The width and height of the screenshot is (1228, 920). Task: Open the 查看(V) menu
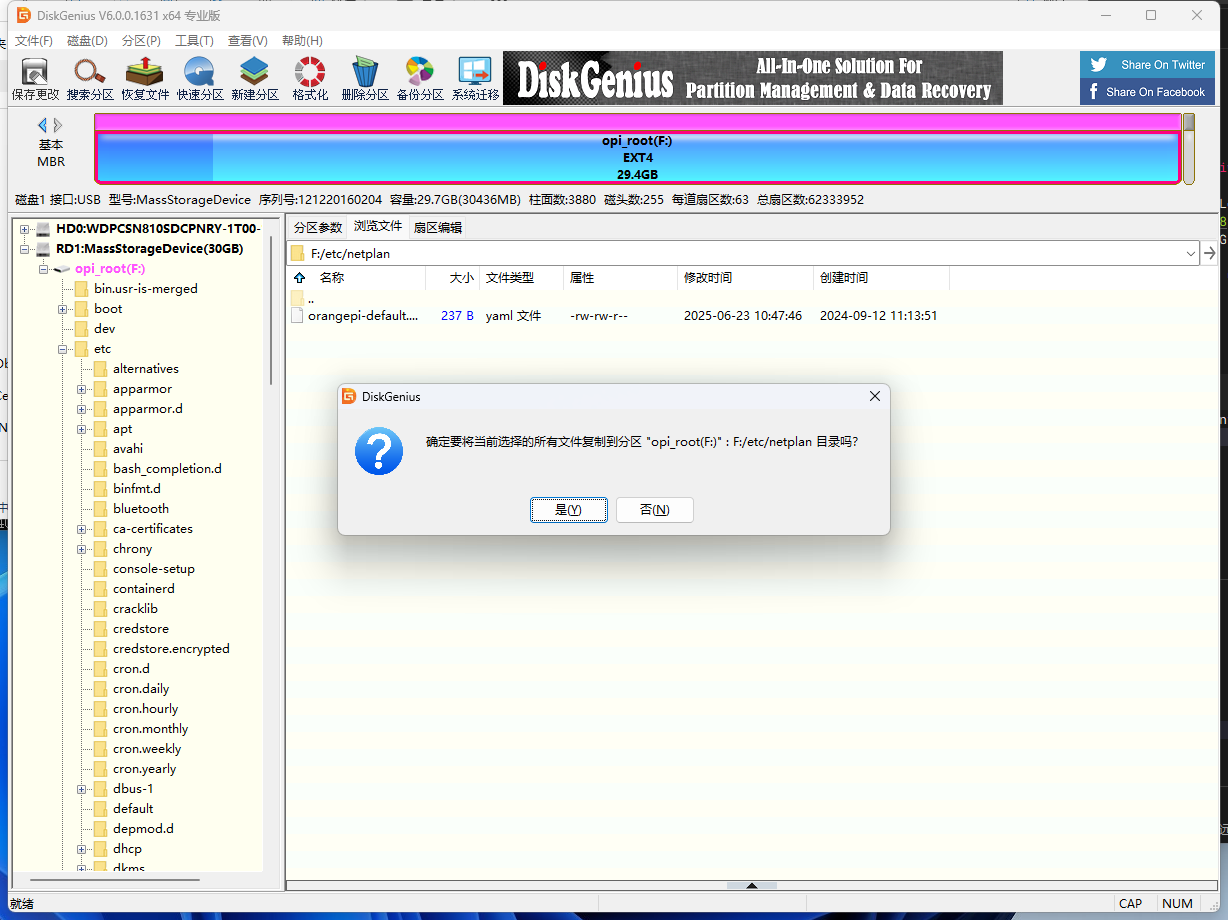pyautogui.click(x=247, y=41)
